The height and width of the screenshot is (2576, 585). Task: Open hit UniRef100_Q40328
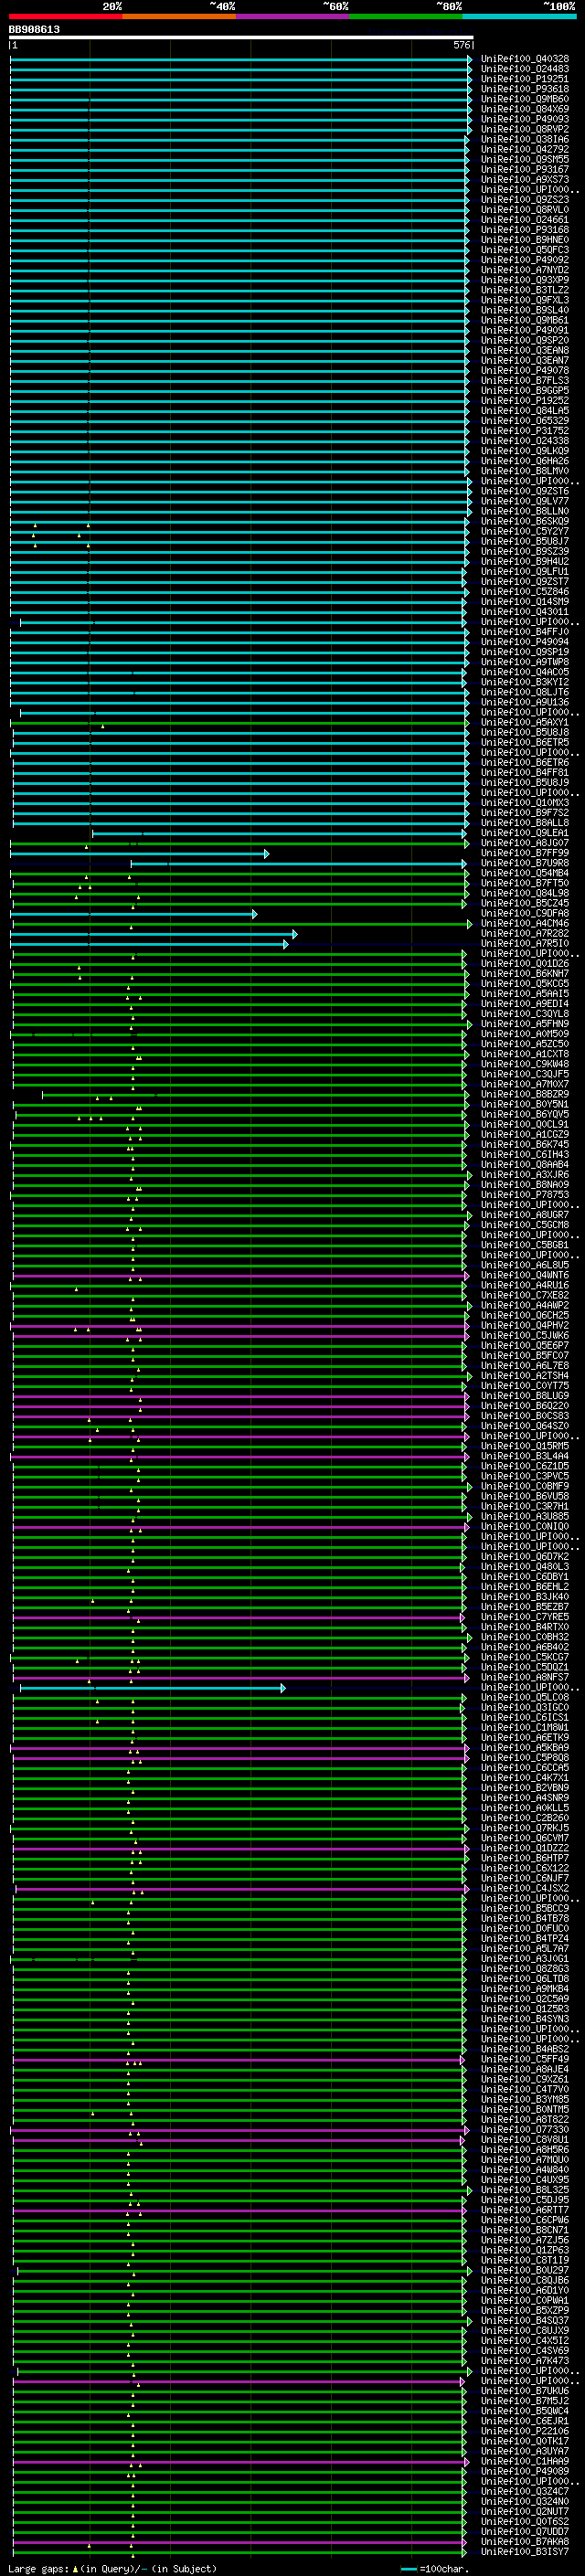(525, 59)
